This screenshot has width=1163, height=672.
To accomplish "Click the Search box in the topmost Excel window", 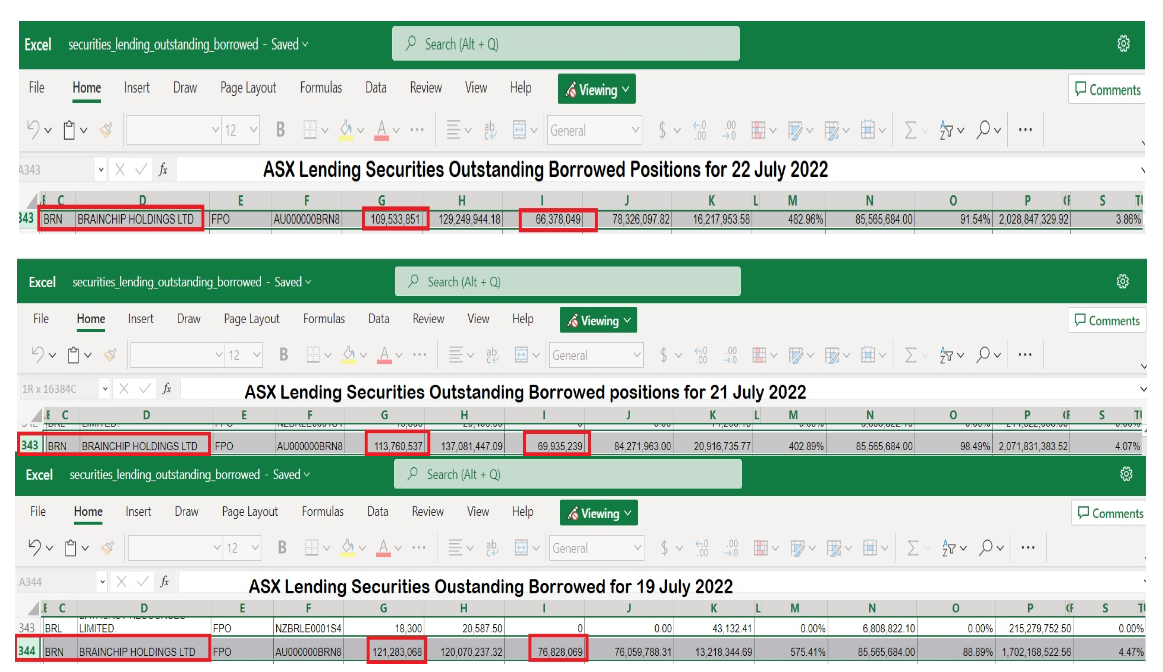I will (x=566, y=44).
